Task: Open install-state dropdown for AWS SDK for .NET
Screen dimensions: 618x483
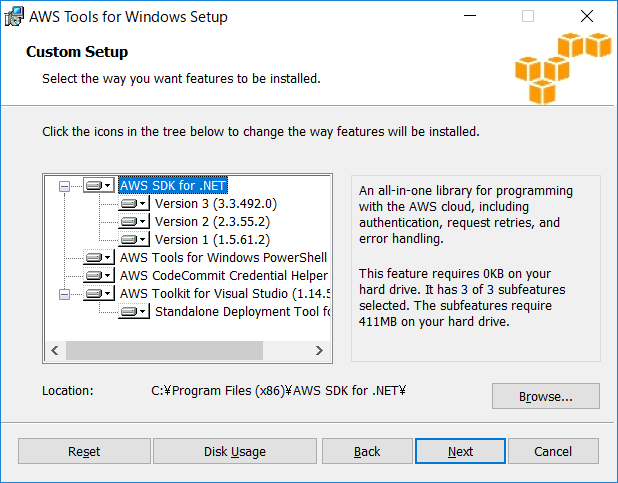Action: [x=99, y=185]
